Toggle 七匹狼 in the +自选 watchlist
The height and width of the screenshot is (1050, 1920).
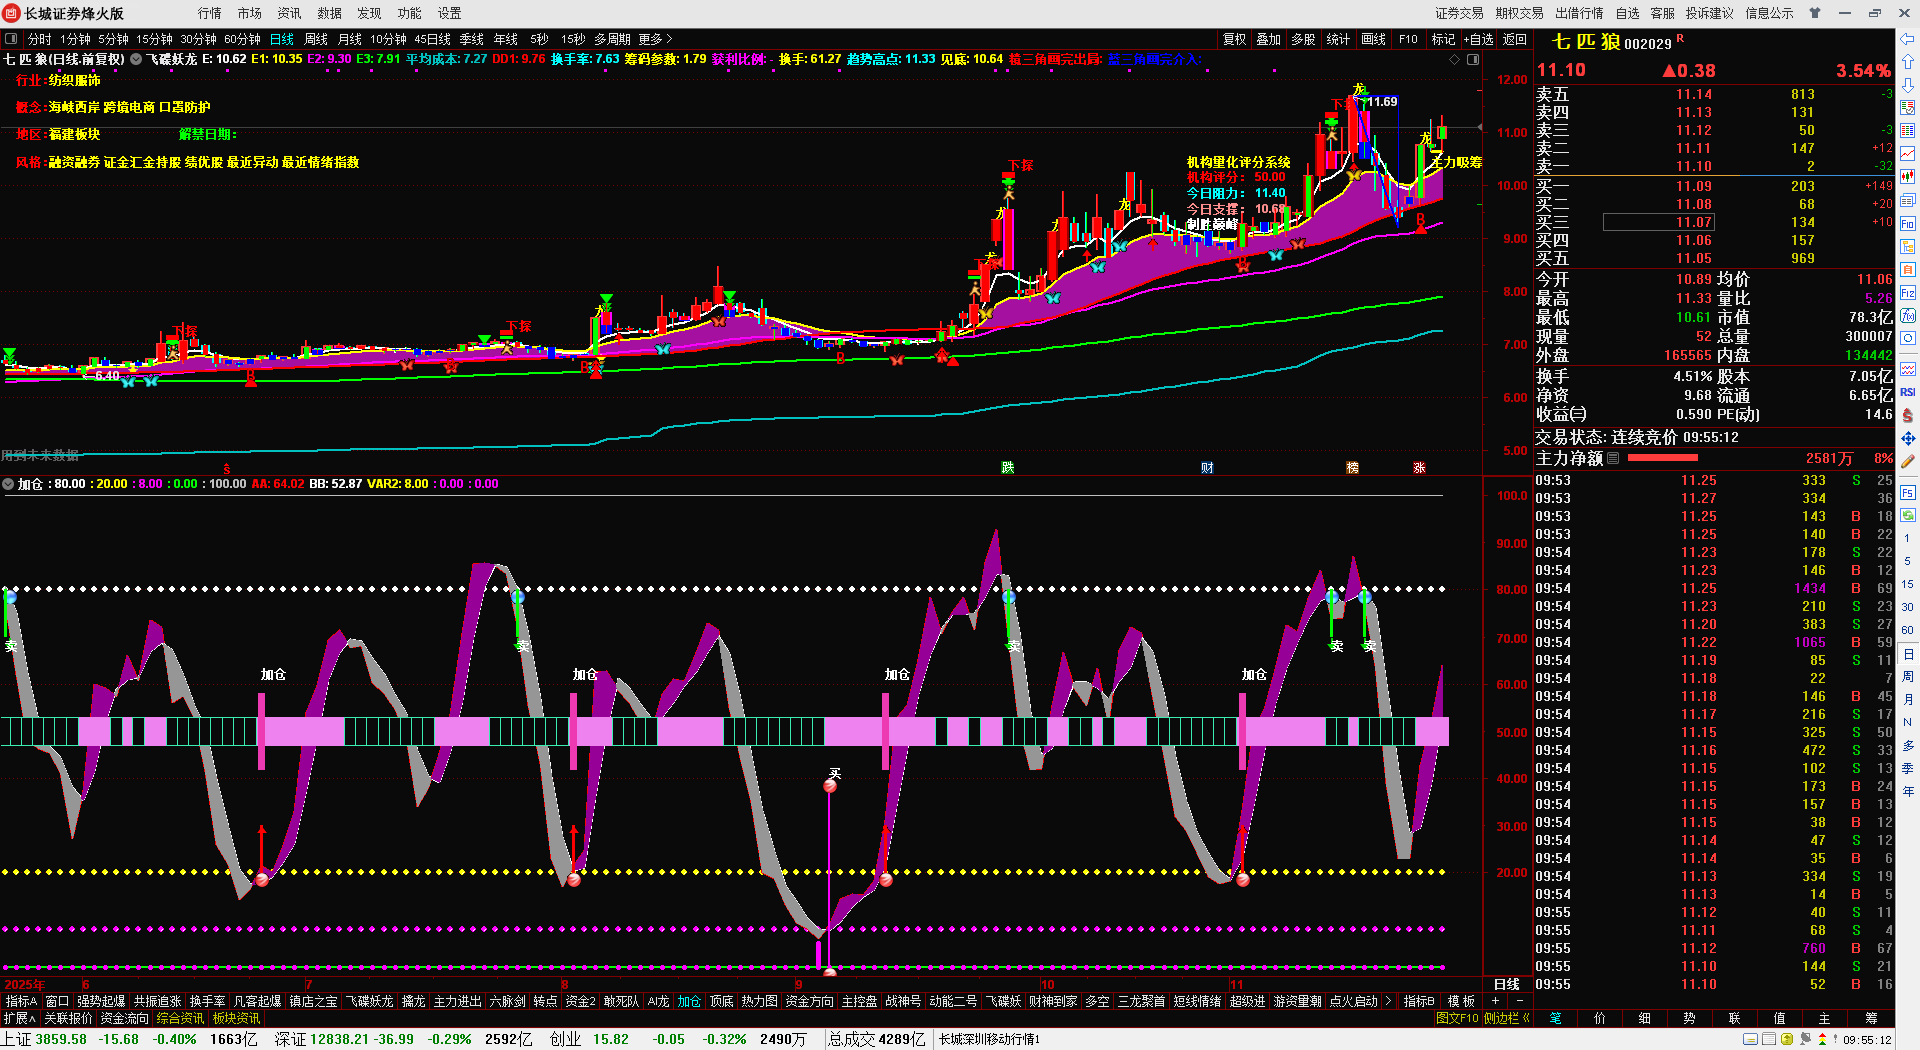1478,39
